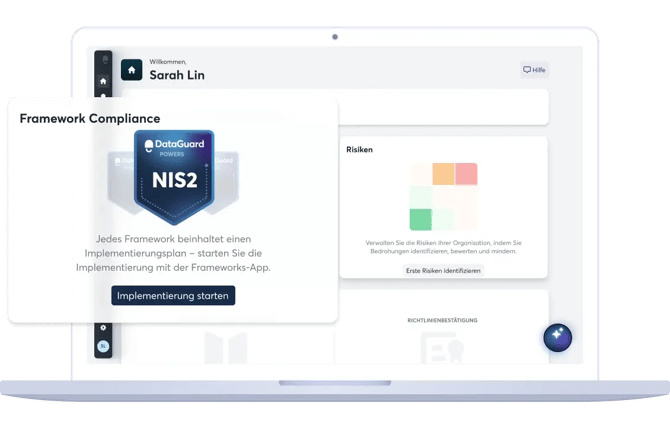Click Implementierung starten button

pos(173,296)
